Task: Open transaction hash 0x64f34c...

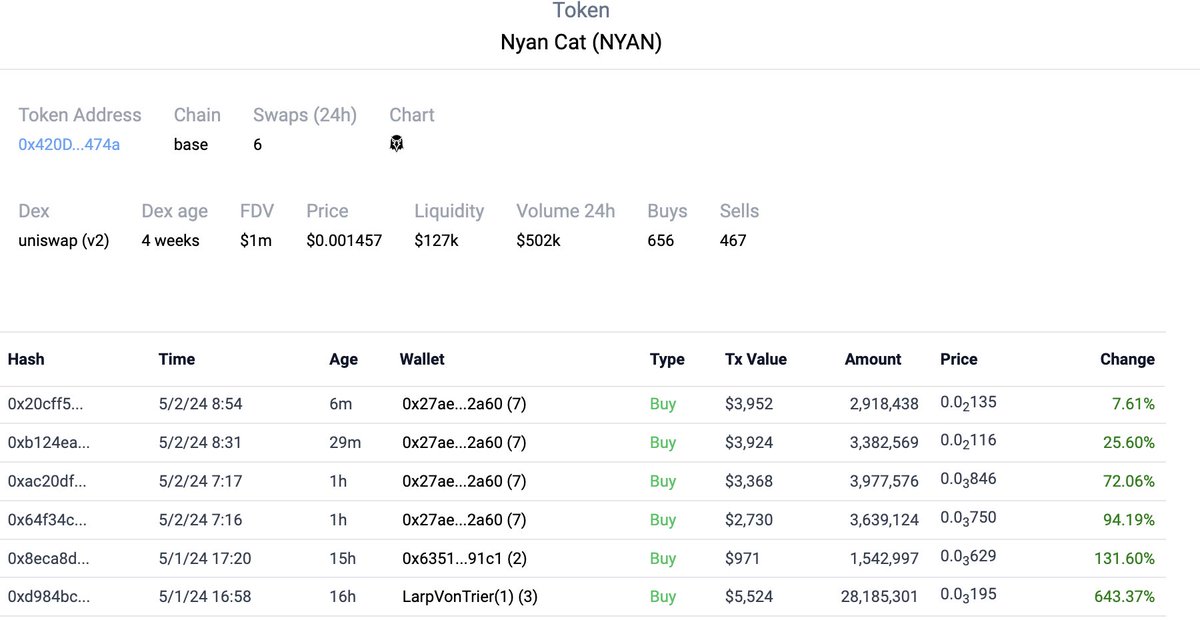Action: click(x=46, y=520)
